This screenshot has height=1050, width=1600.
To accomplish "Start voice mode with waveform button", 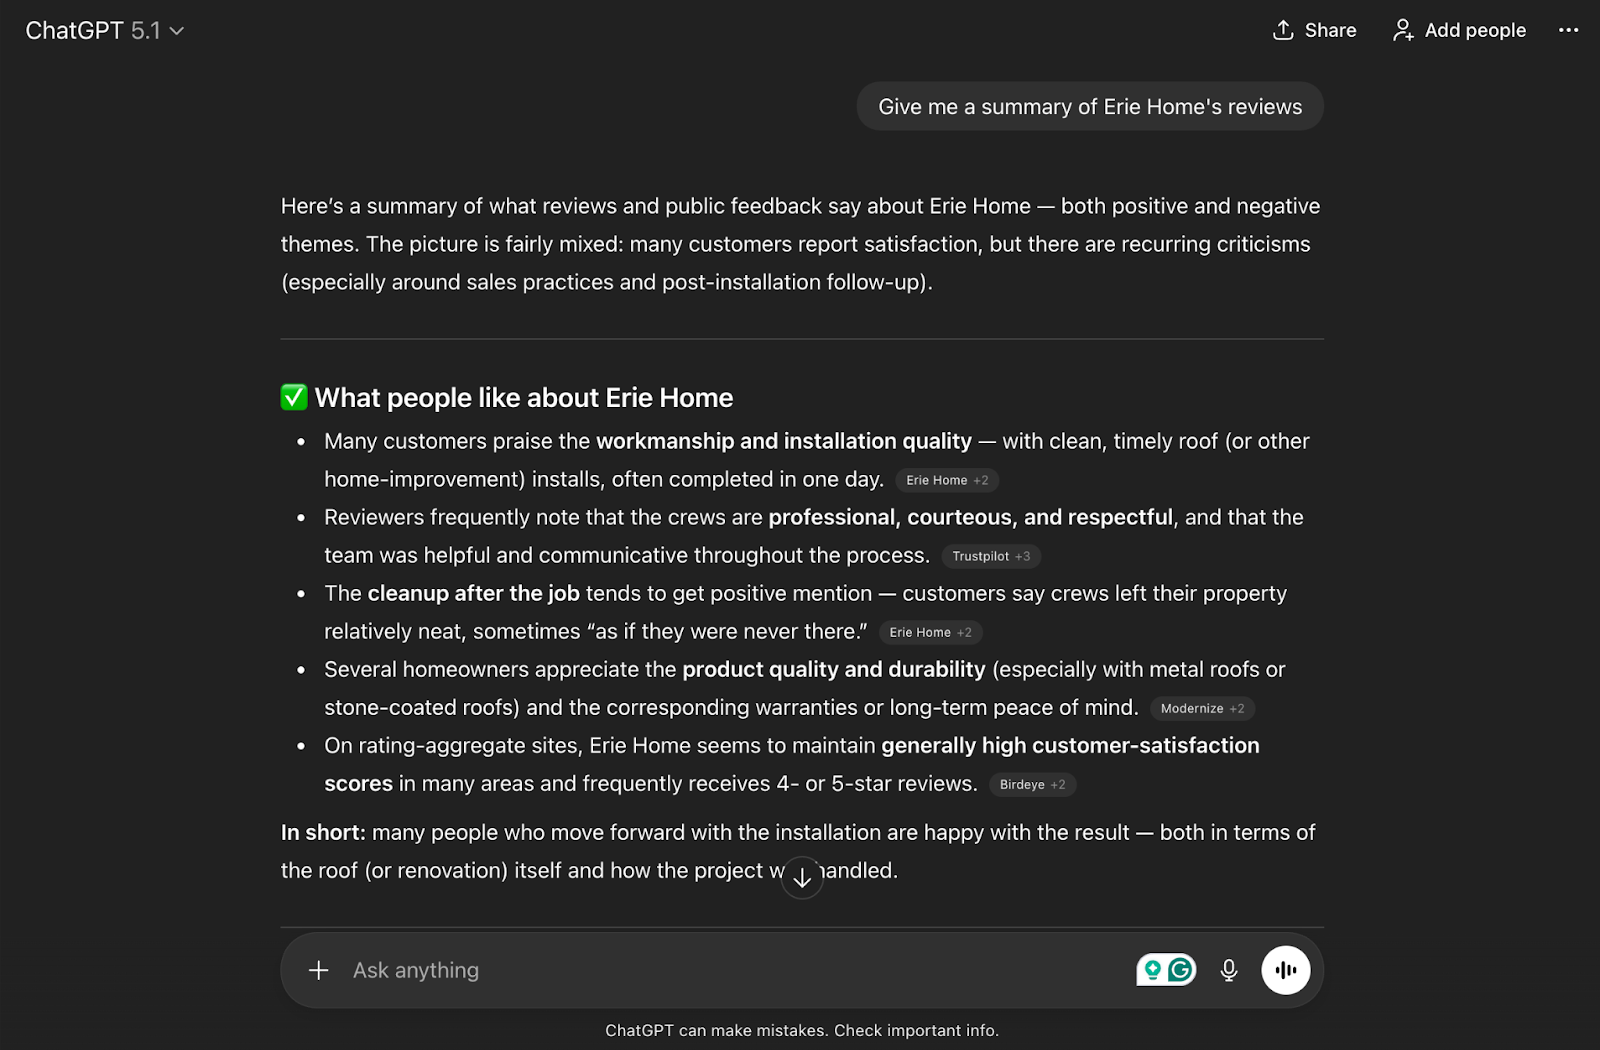I will tap(1285, 970).
